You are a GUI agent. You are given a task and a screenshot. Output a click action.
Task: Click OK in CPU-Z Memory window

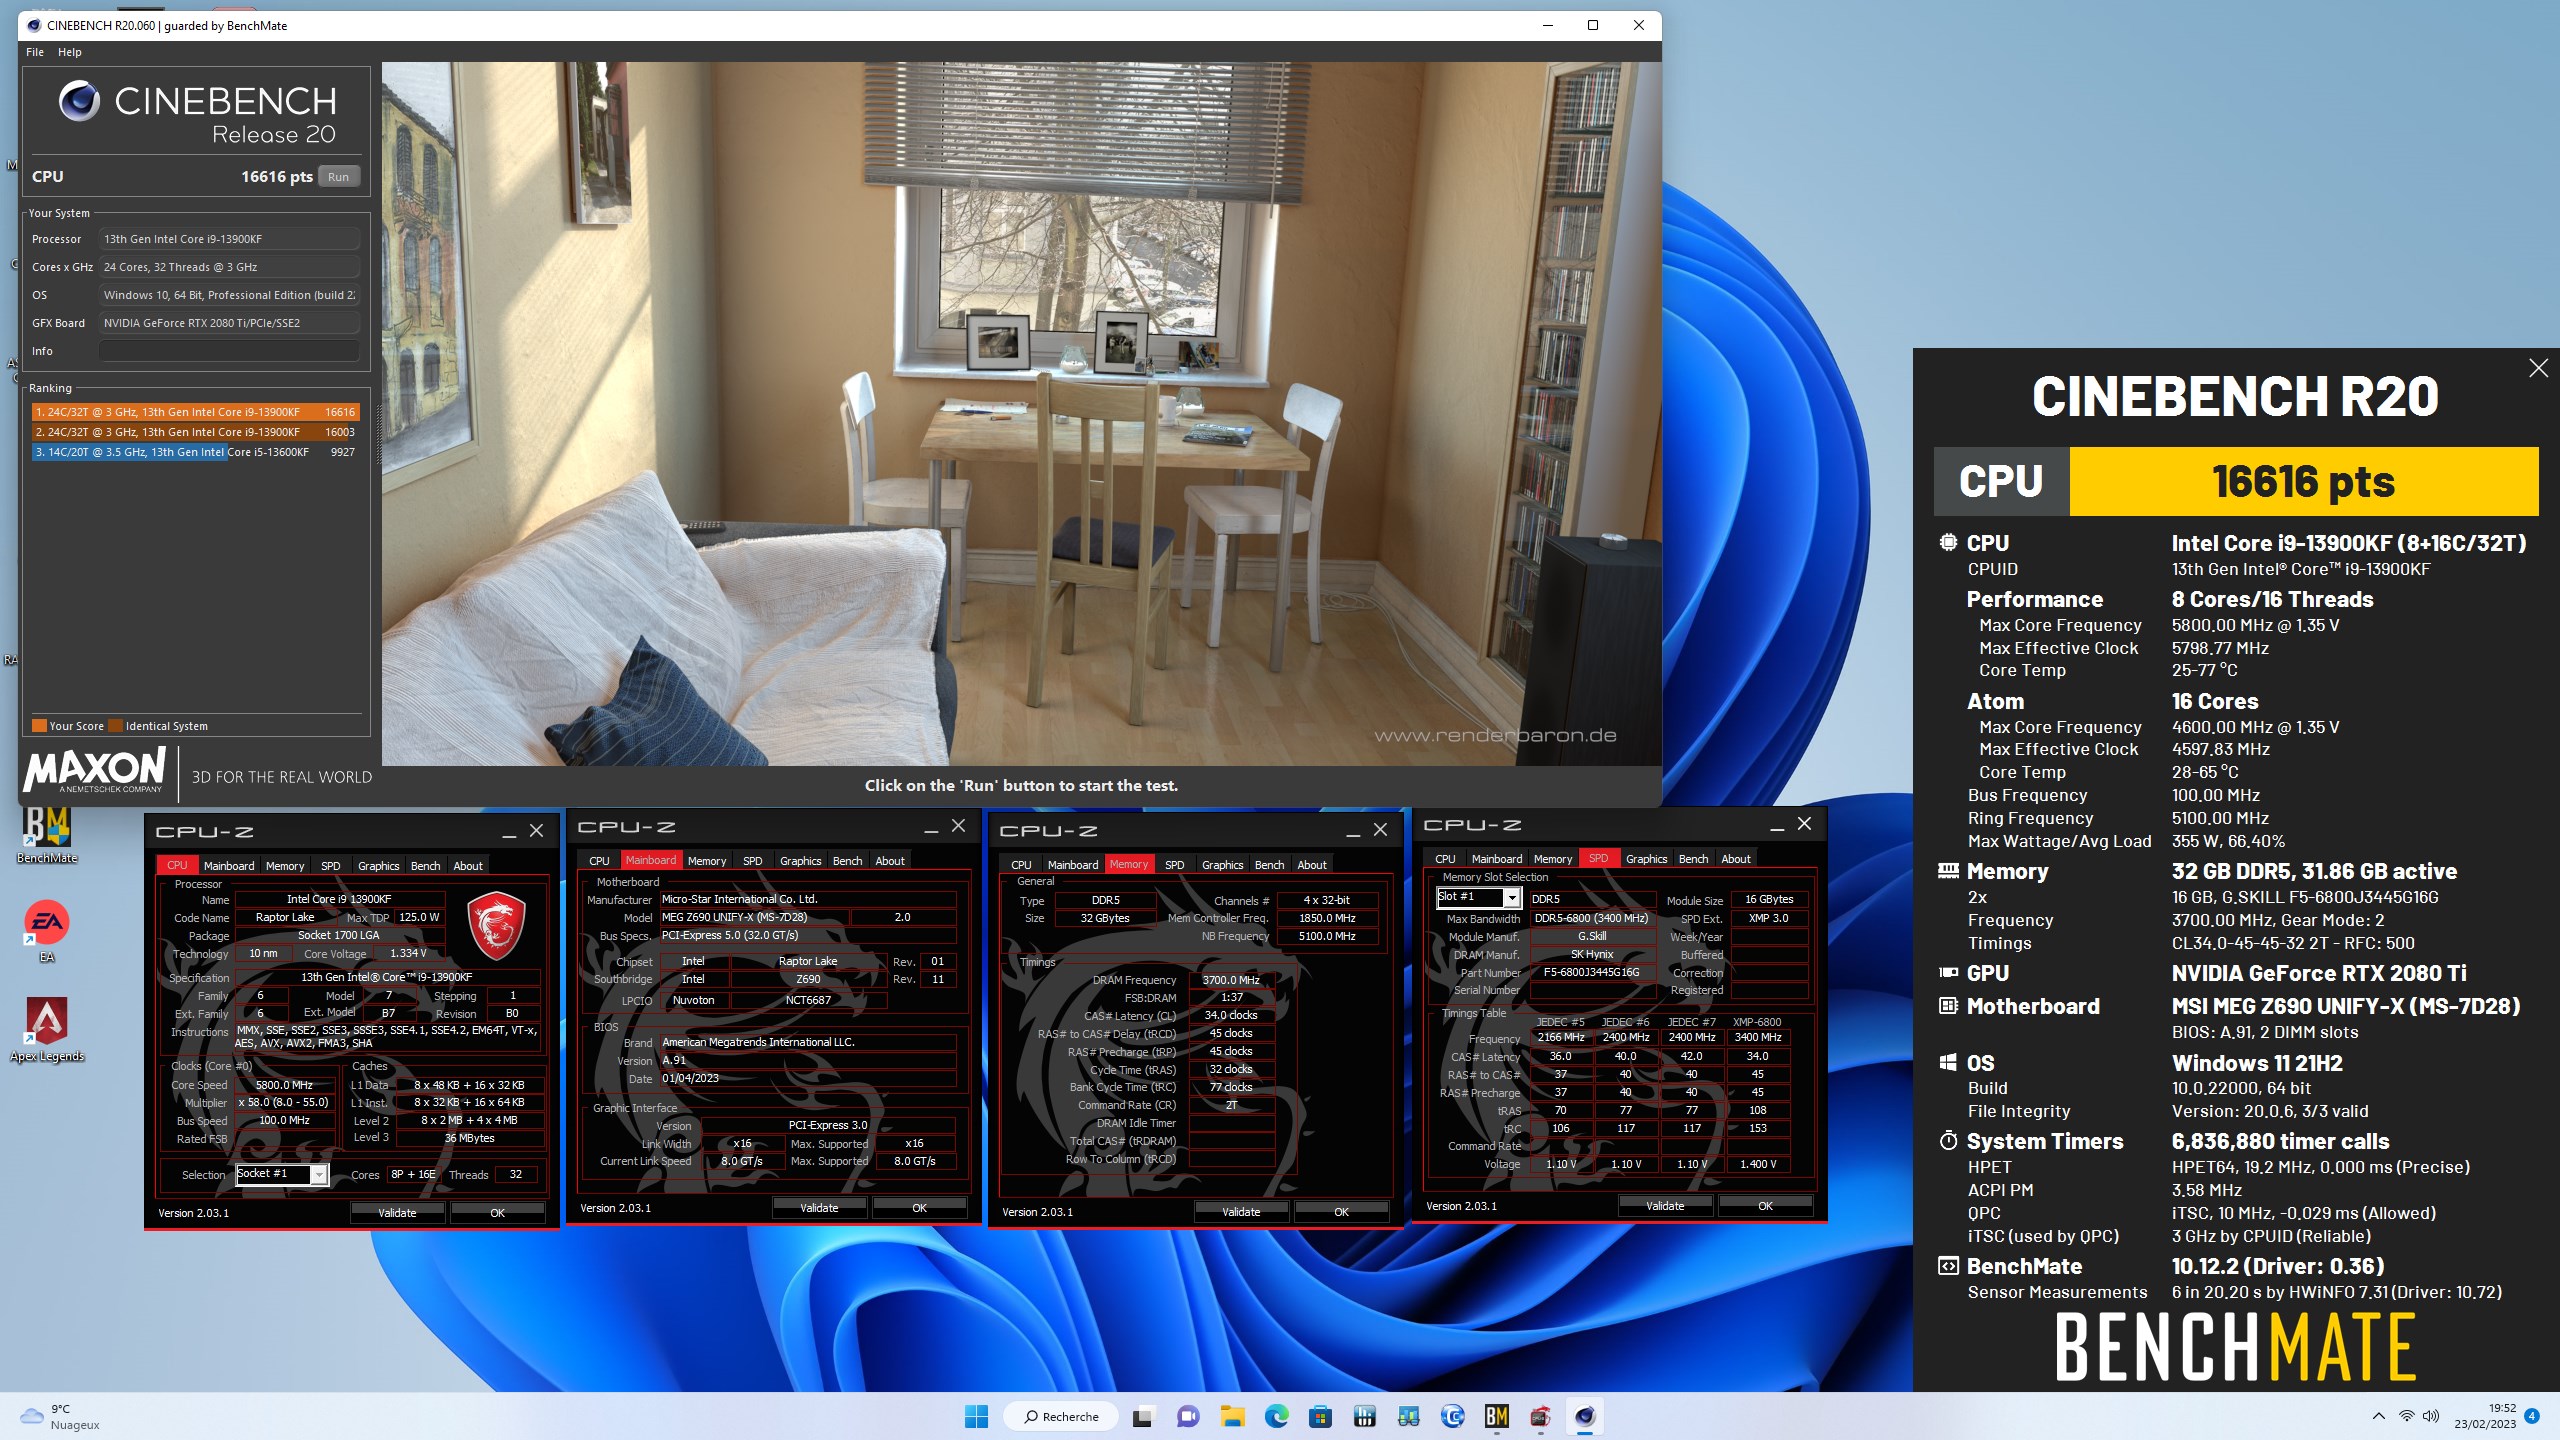[x=1341, y=1212]
